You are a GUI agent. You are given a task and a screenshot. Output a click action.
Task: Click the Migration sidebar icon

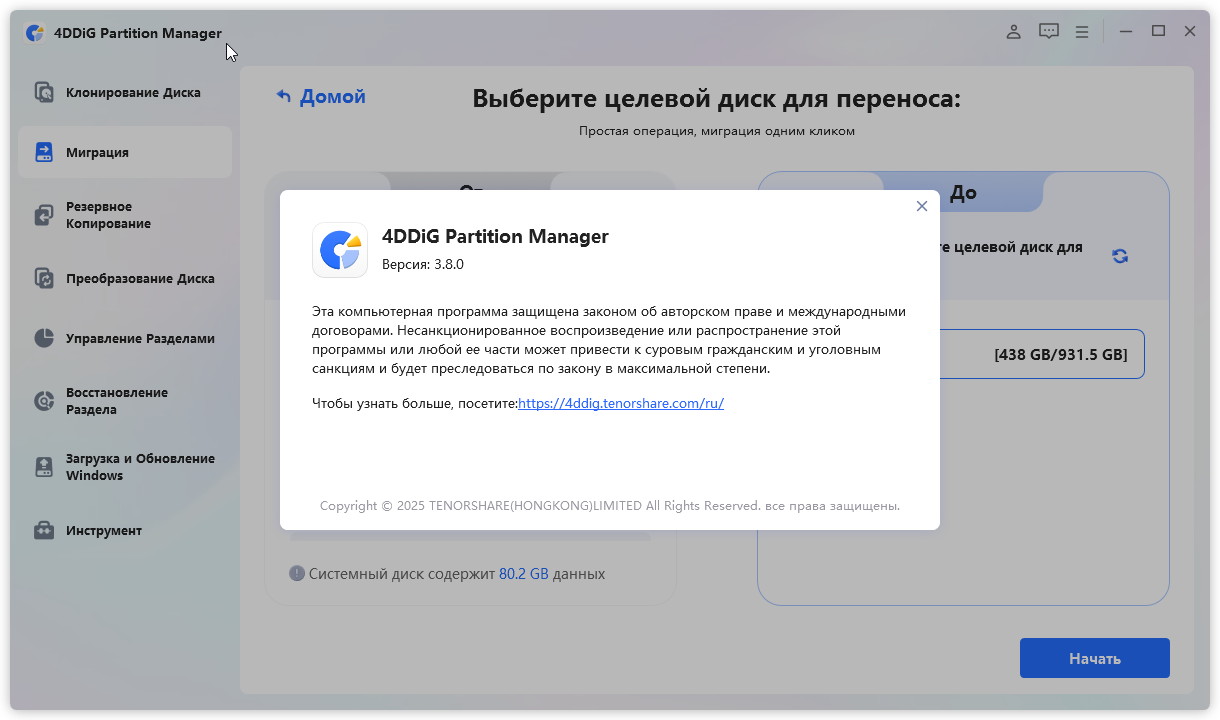[44, 152]
